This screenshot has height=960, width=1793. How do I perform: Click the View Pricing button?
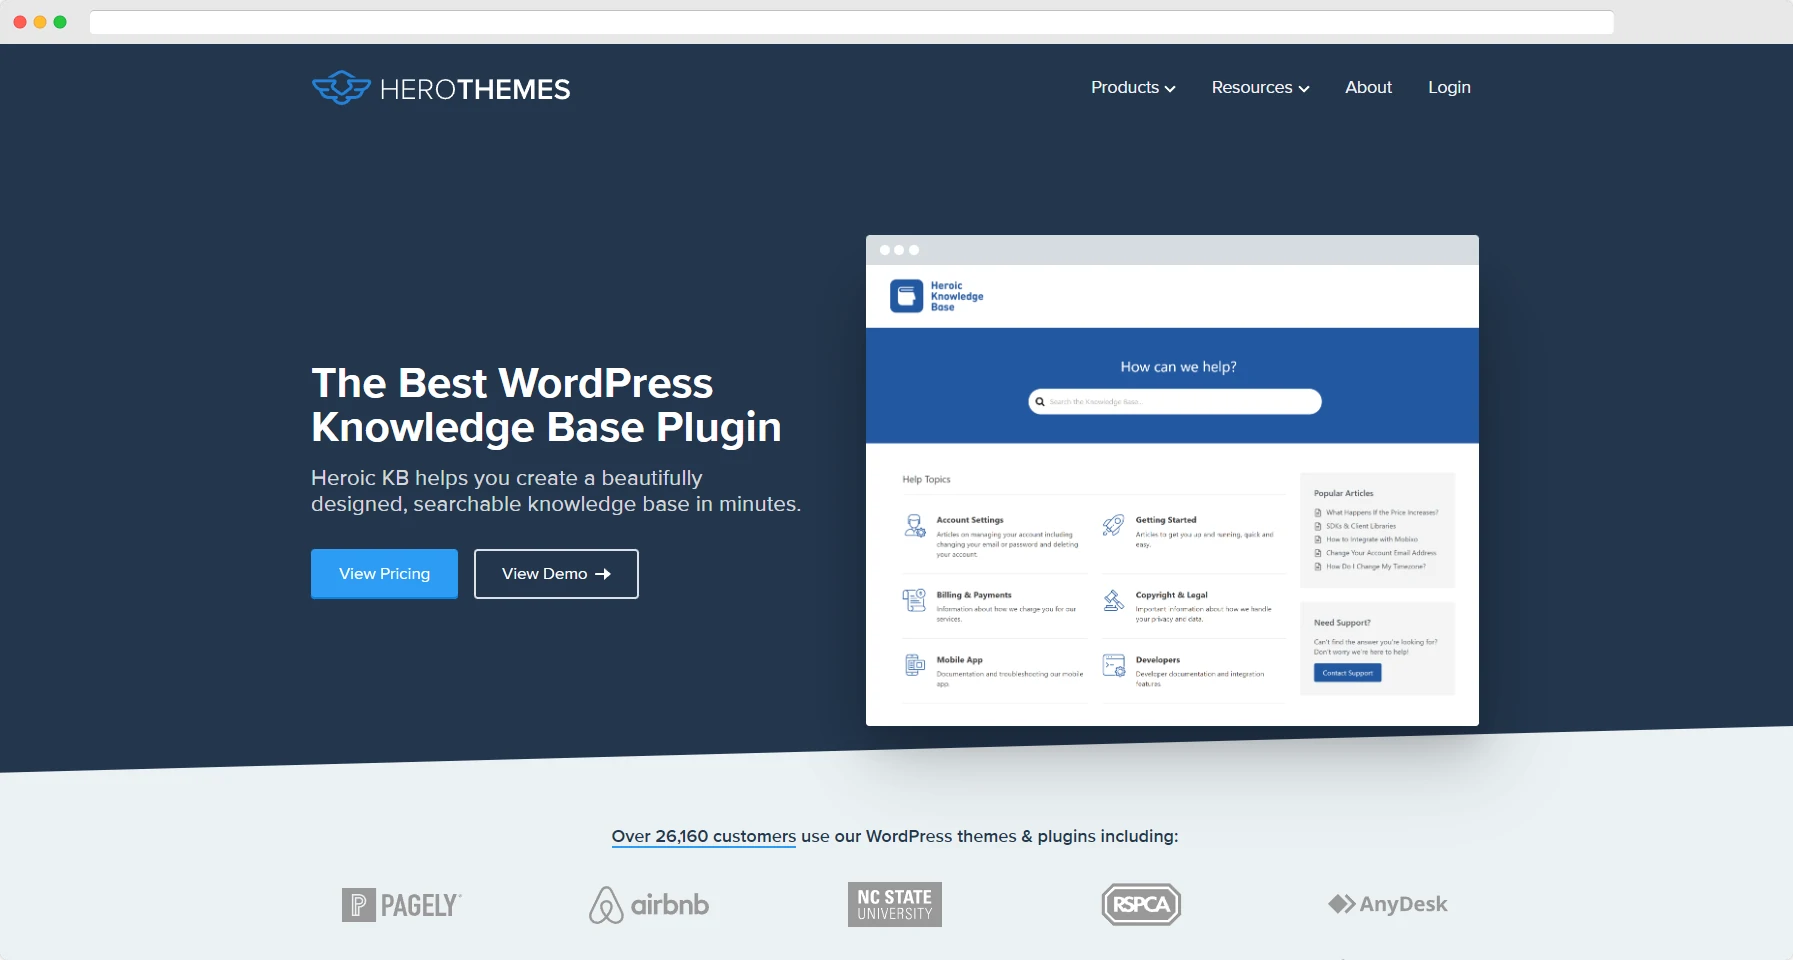(384, 574)
